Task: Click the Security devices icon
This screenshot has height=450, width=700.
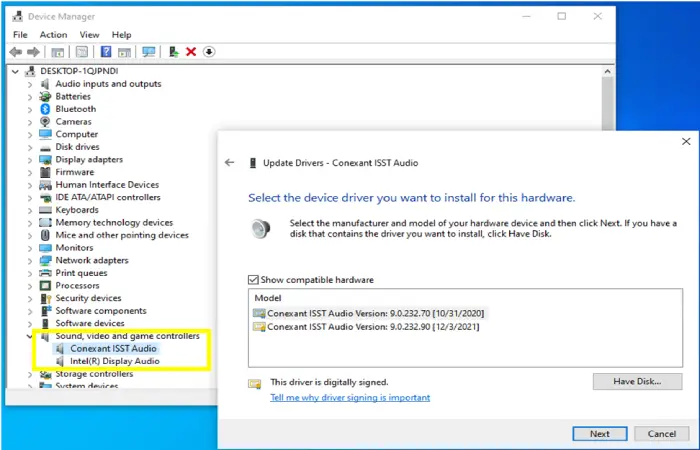Action: click(x=45, y=298)
